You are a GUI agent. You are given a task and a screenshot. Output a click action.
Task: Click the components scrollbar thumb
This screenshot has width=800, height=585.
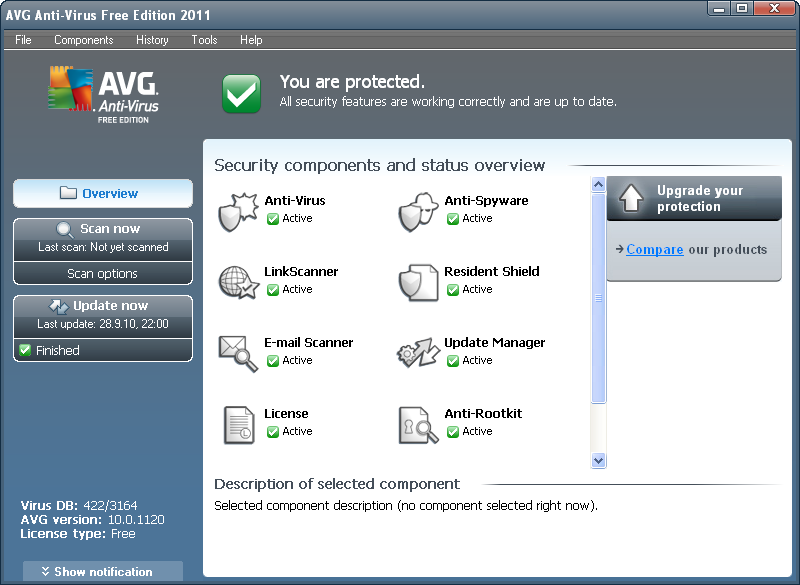pos(598,298)
